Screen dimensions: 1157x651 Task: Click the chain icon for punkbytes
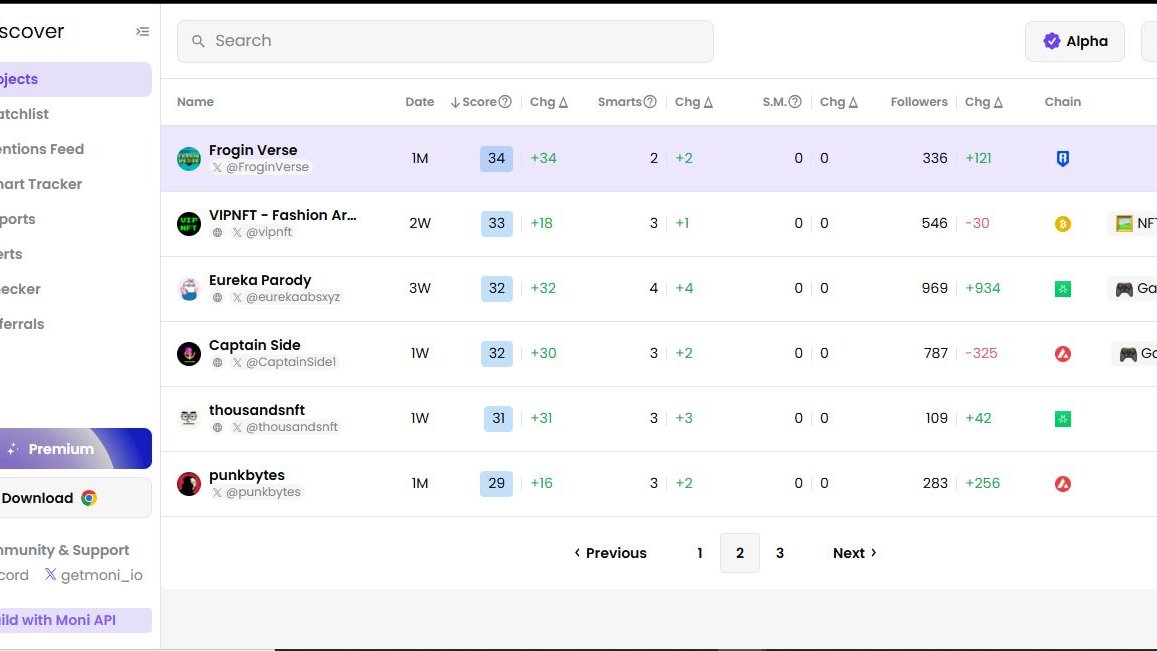(1063, 483)
